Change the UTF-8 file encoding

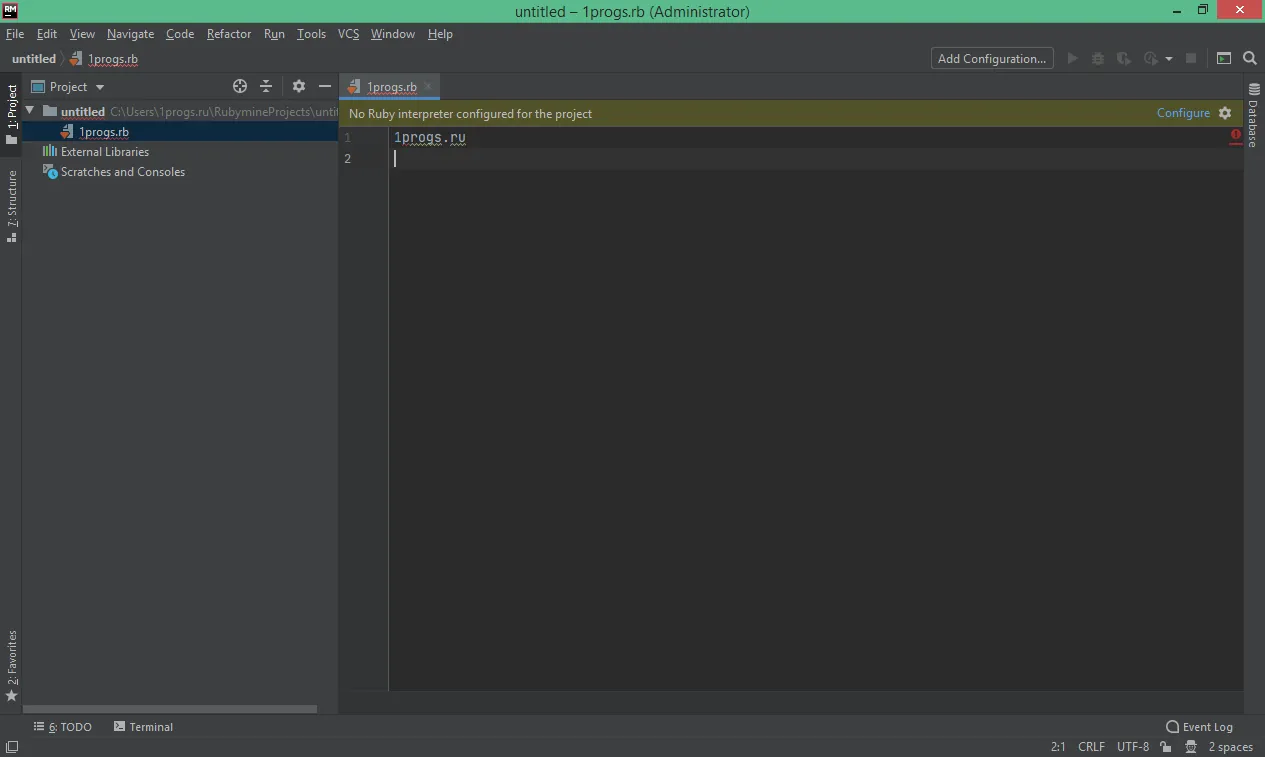(1133, 747)
